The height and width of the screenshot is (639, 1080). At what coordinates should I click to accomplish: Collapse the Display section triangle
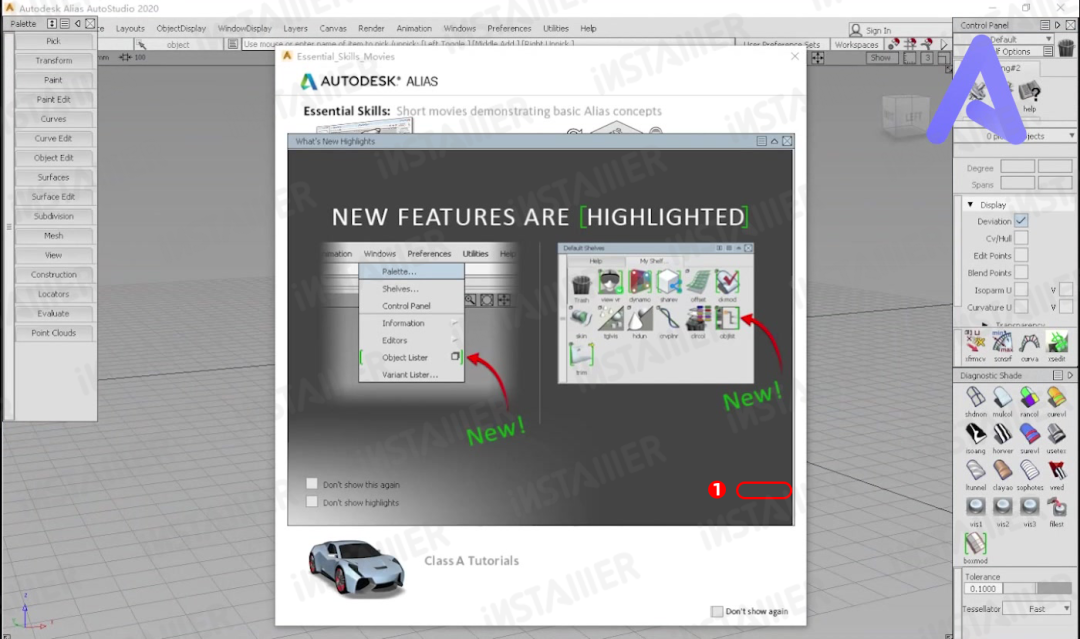coord(970,205)
